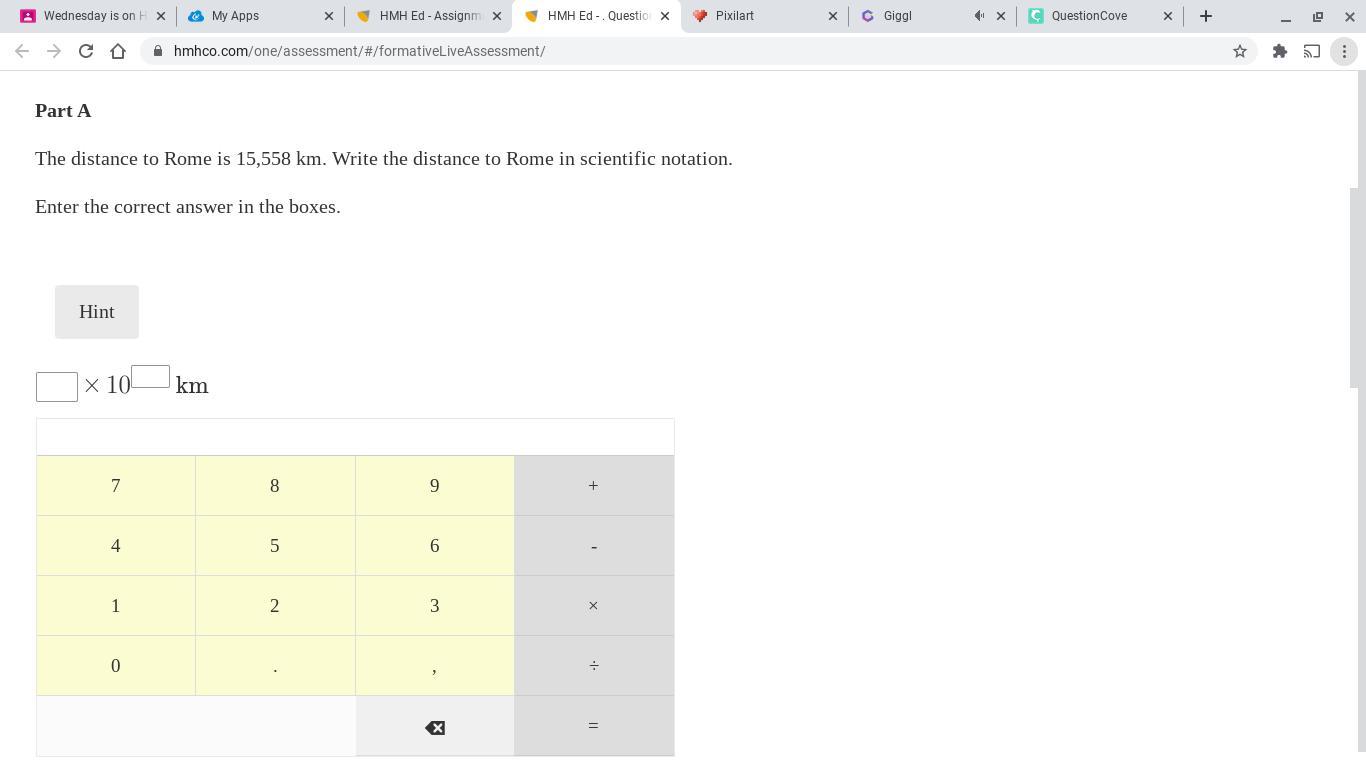
Task: Click the backspace key on the keypad
Action: (434, 726)
